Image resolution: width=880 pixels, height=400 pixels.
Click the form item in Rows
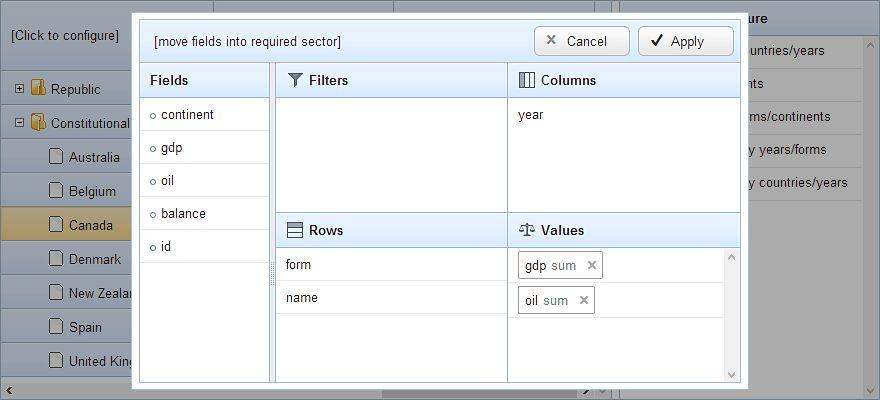pos(298,265)
